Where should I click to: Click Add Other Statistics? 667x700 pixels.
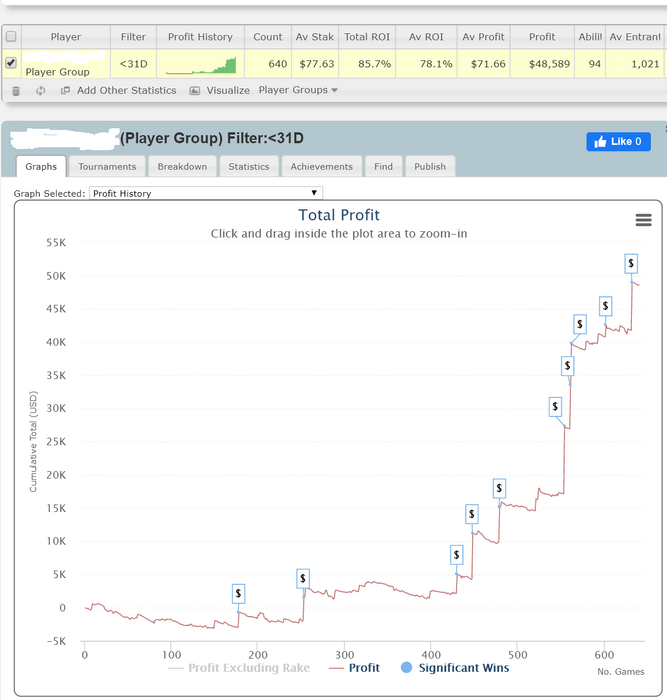point(119,91)
